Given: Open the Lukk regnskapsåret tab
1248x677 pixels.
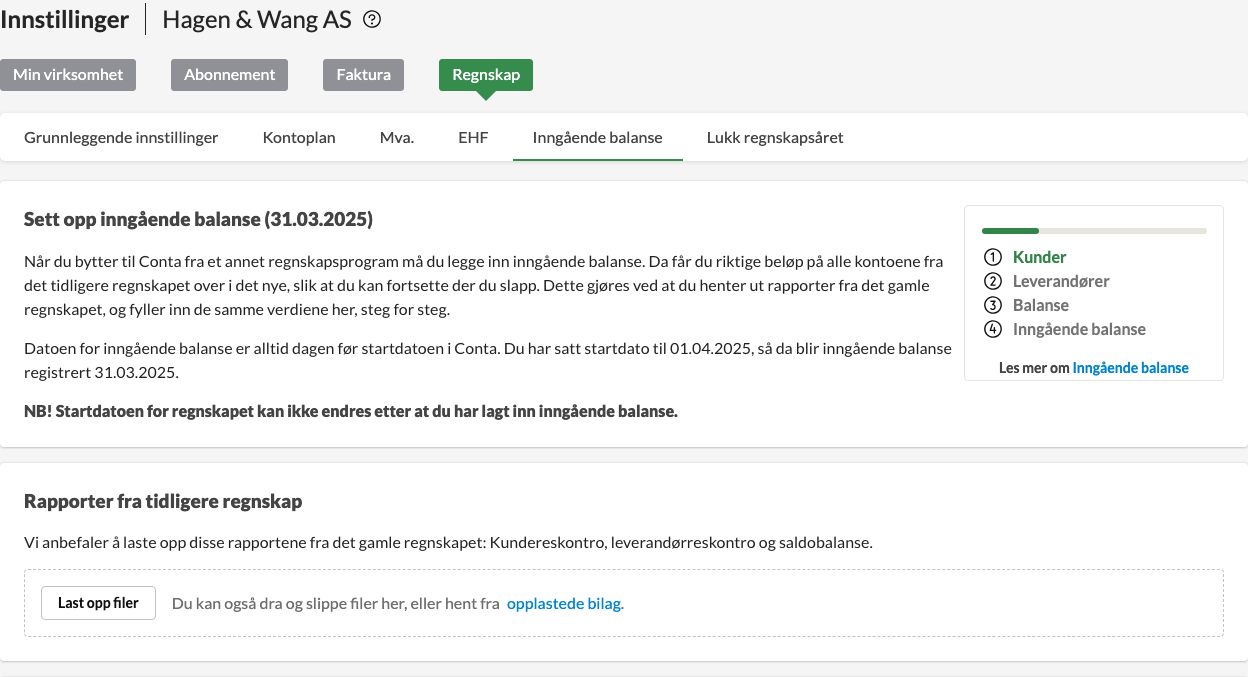Looking at the screenshot, I should click(x=775, y=138).
